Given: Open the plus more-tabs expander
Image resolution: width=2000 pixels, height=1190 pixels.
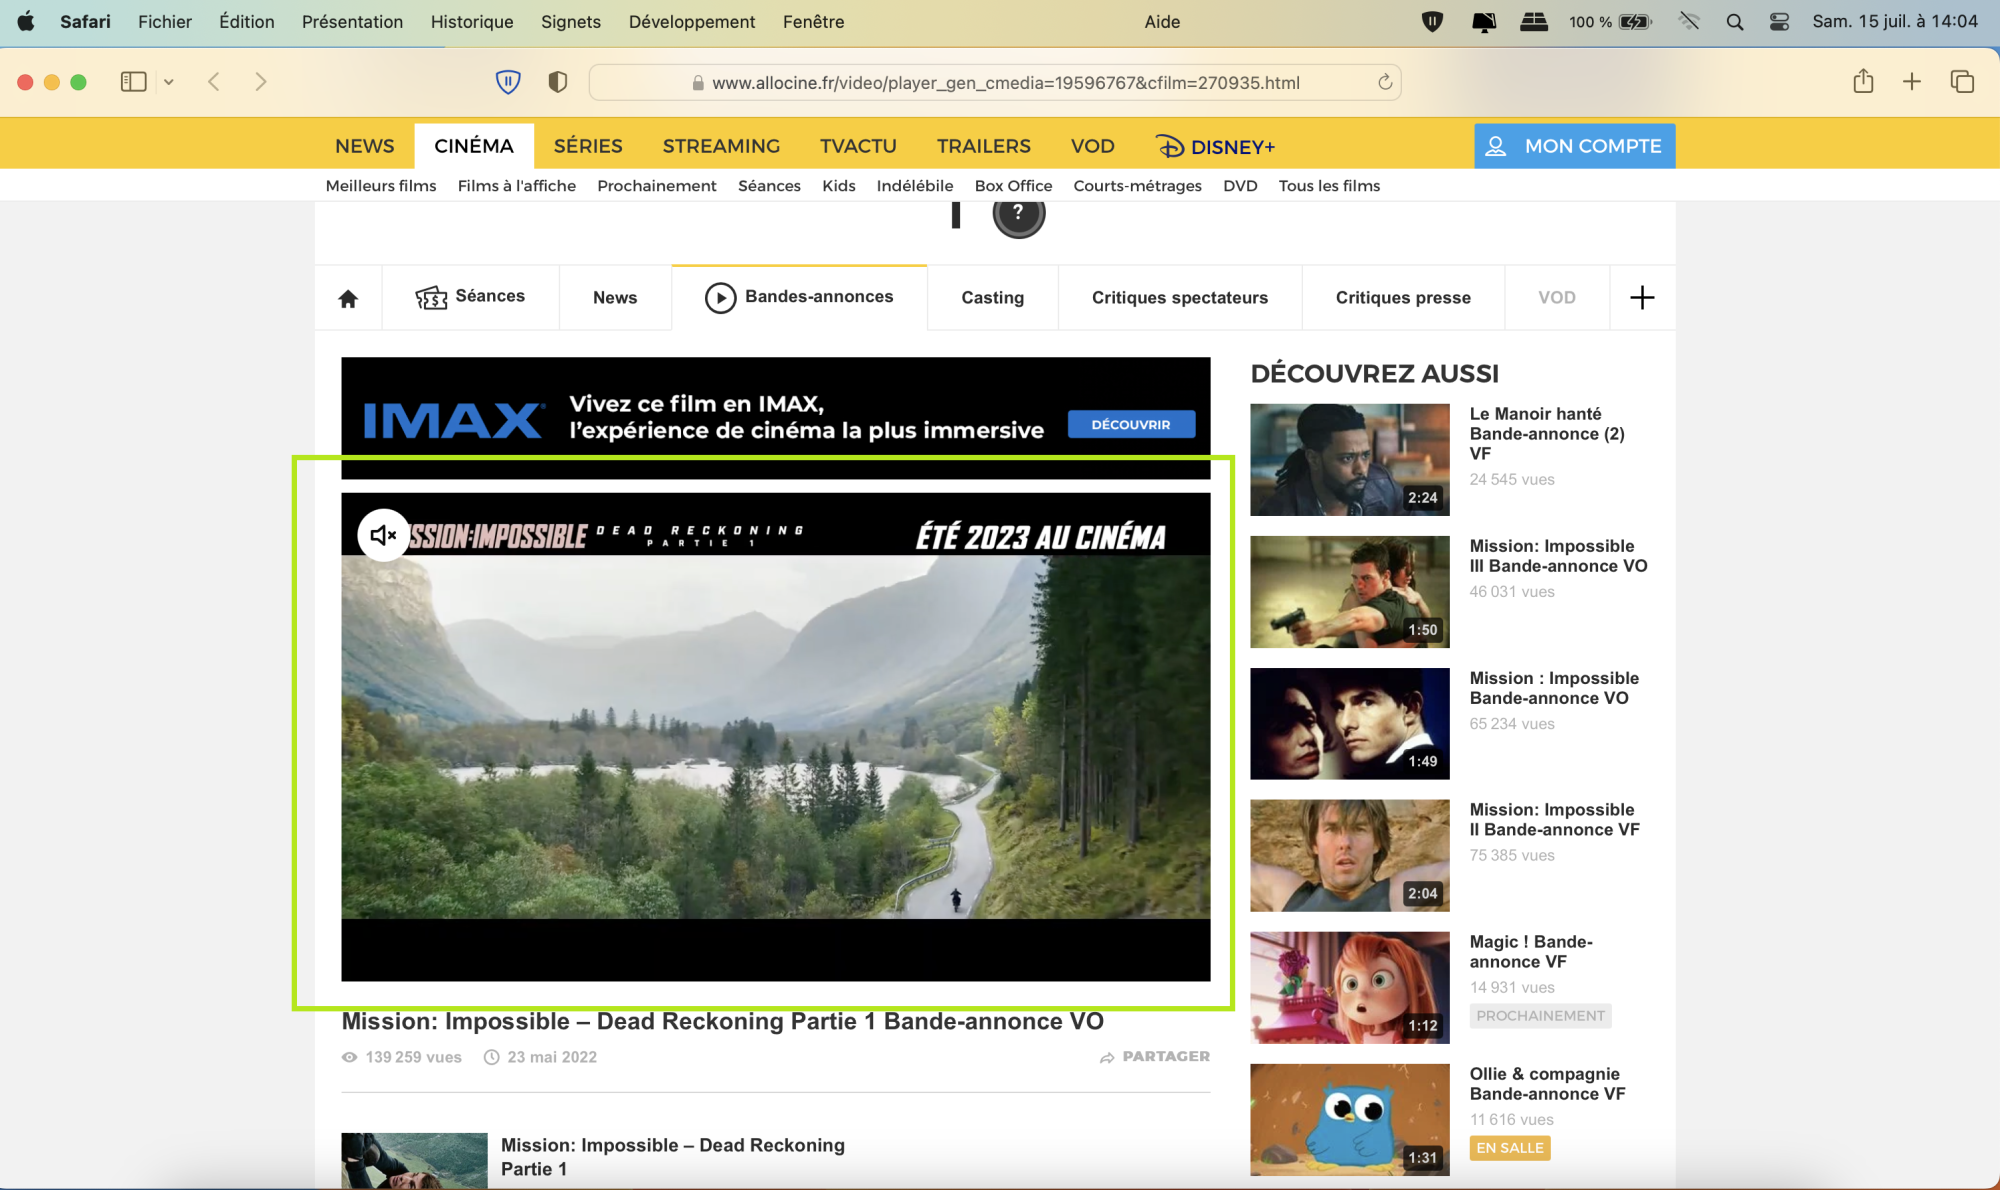Looking at the screenshot, I should click(1642, 298).
